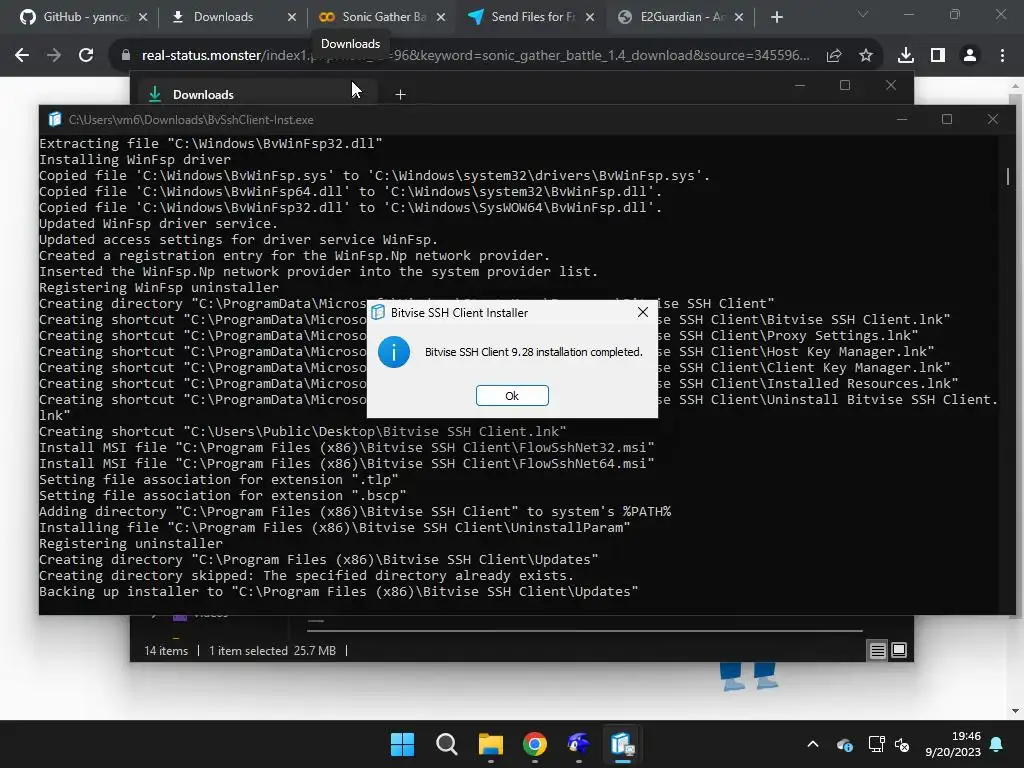Switch File Explorer to details view
Viewport: 1024px width, 768px height.
point(878,650)
